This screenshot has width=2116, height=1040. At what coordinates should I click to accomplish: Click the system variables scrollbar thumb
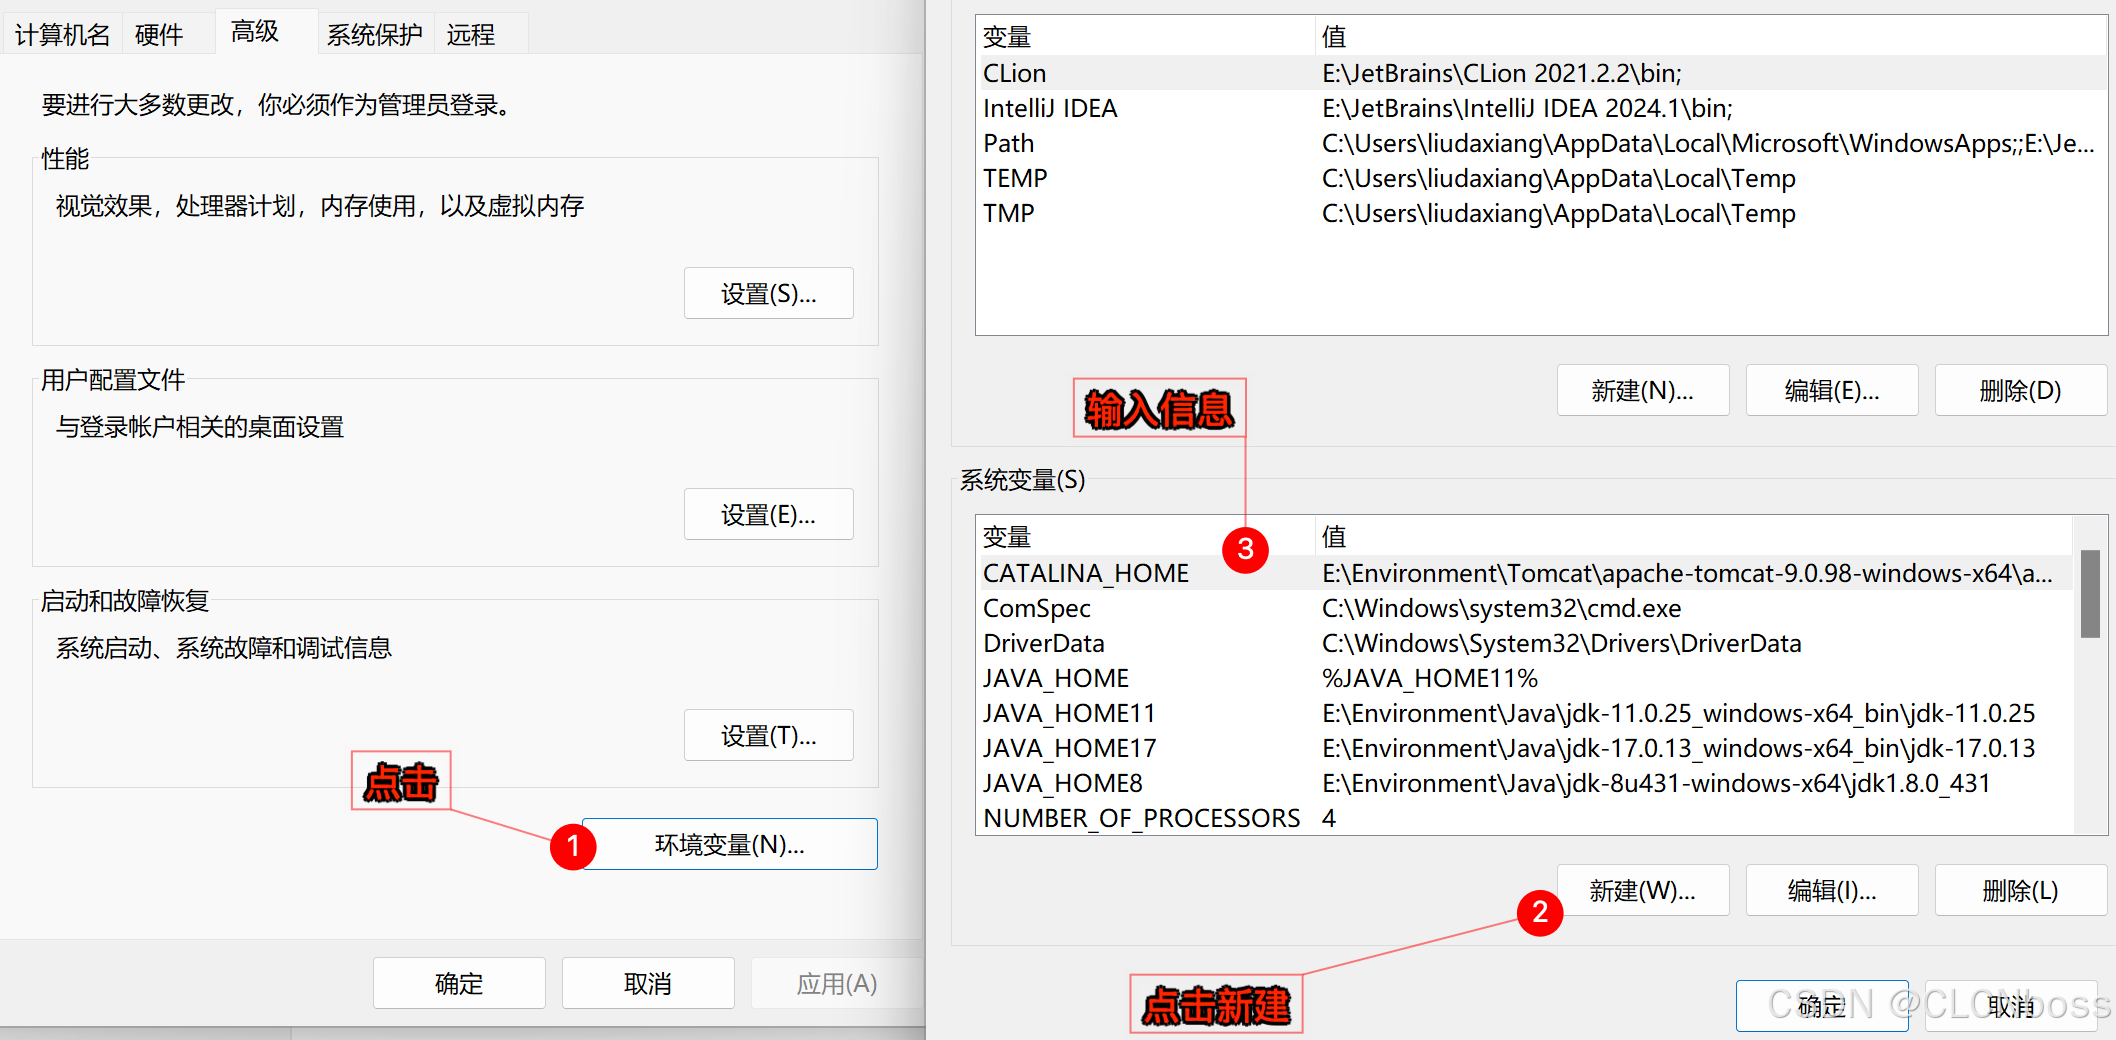click(x=2089, y=593)
